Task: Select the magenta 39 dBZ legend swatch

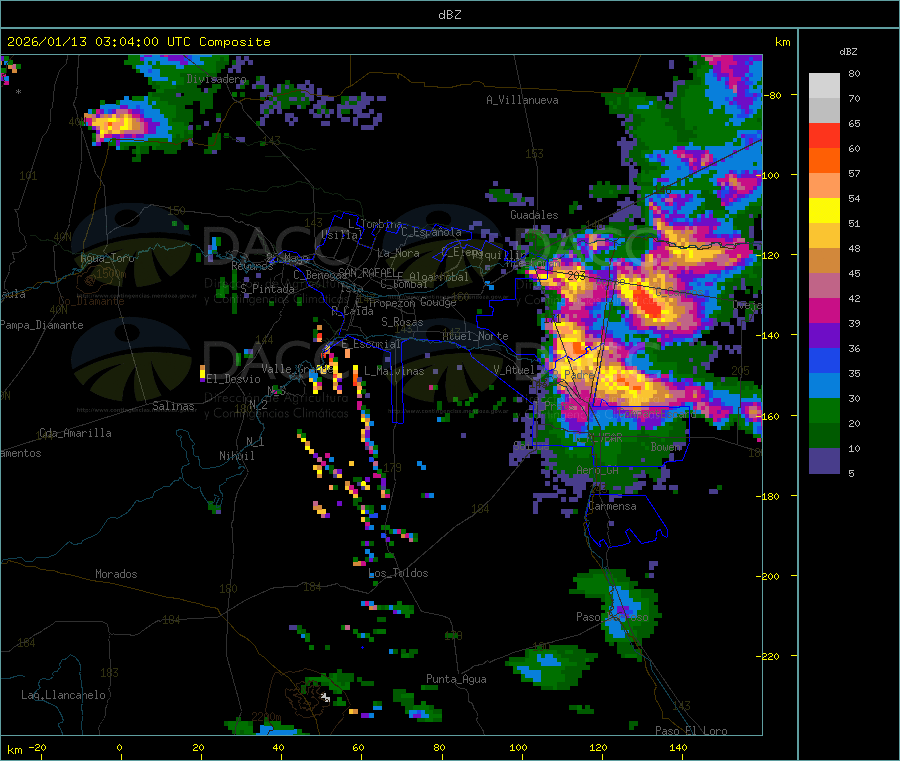Action: pos(824,310)
